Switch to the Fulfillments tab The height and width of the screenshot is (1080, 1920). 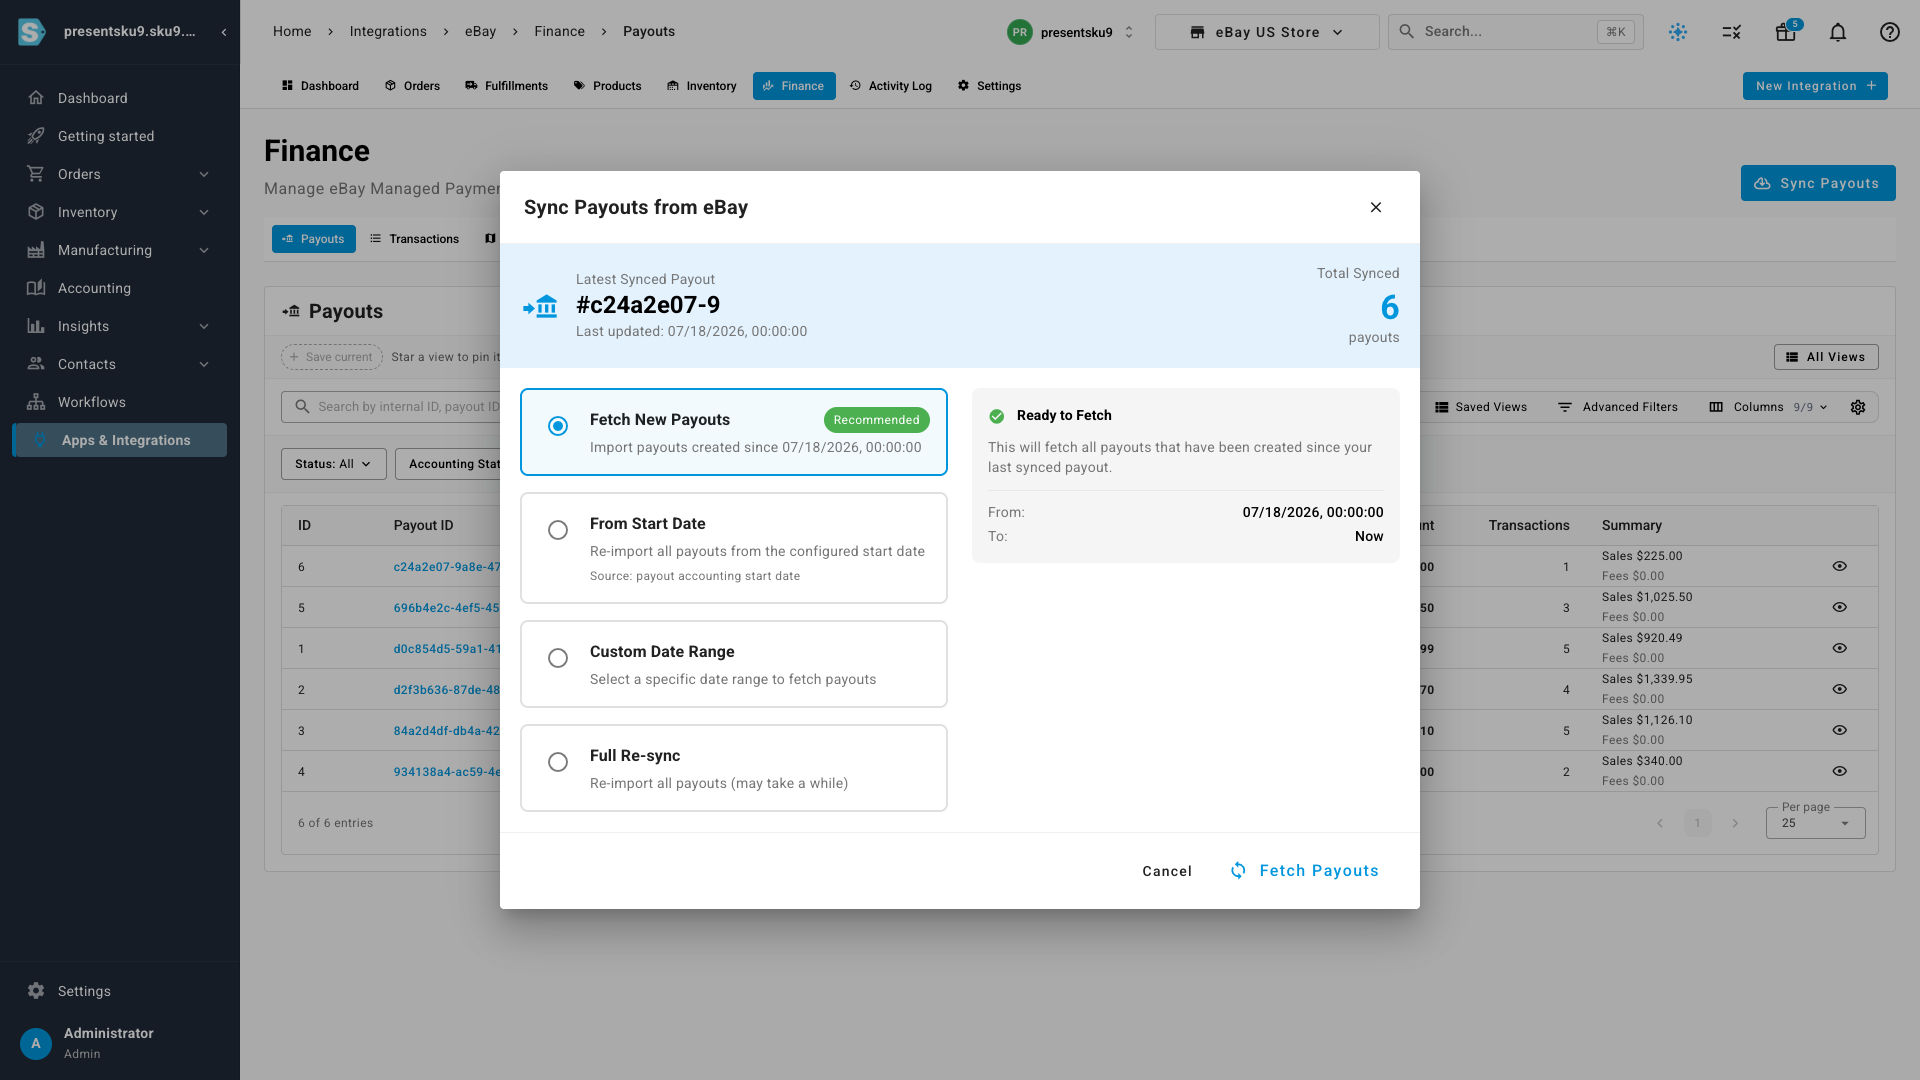tap(507, 86)
